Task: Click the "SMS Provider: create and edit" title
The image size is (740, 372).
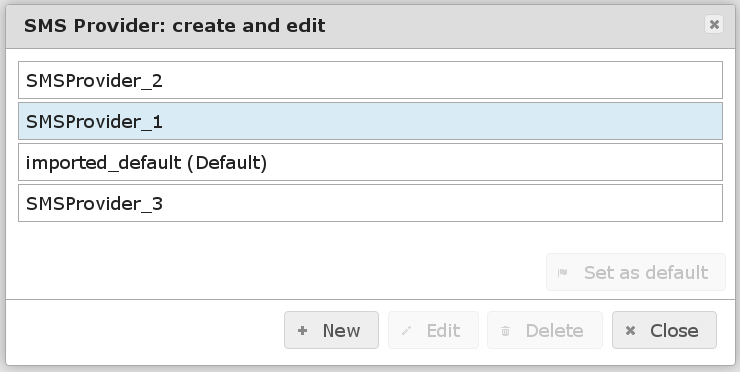Action: point(175,25)
